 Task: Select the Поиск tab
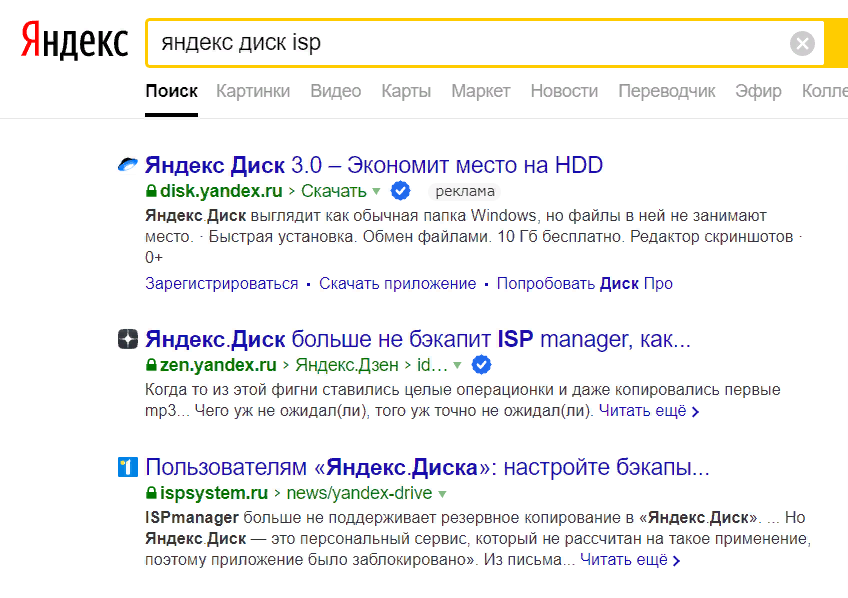[171, 91]
